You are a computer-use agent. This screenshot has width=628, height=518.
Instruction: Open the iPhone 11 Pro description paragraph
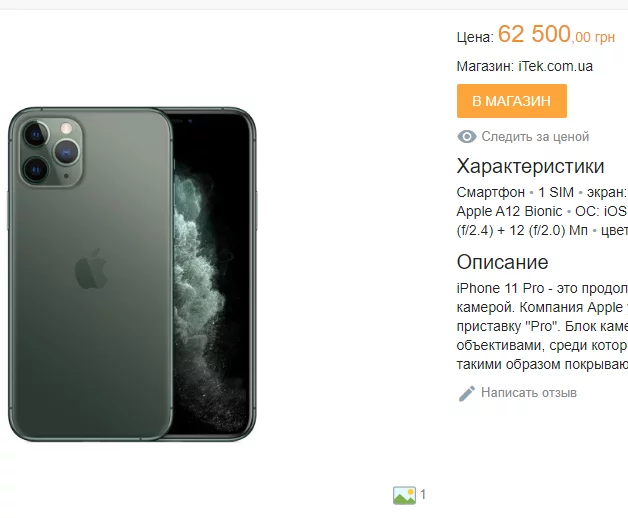tap(542, 326)
